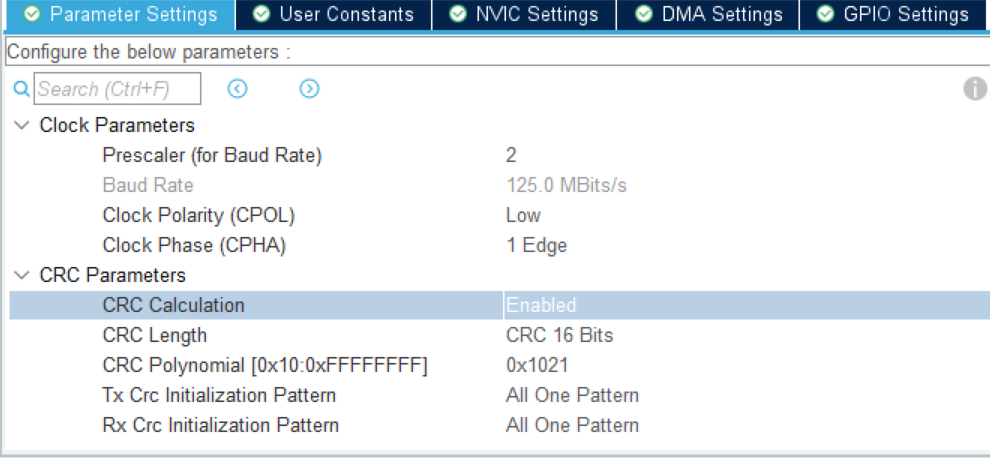Click the GPIO Settings checkmark icon
990x459 pixels.
point(825,14)
